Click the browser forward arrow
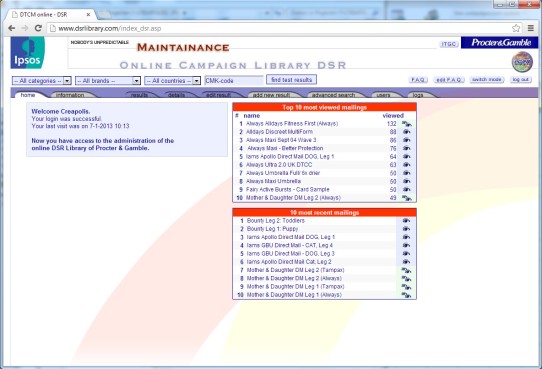This screenshot has height=369, width=542. click(x=25, y=28)
